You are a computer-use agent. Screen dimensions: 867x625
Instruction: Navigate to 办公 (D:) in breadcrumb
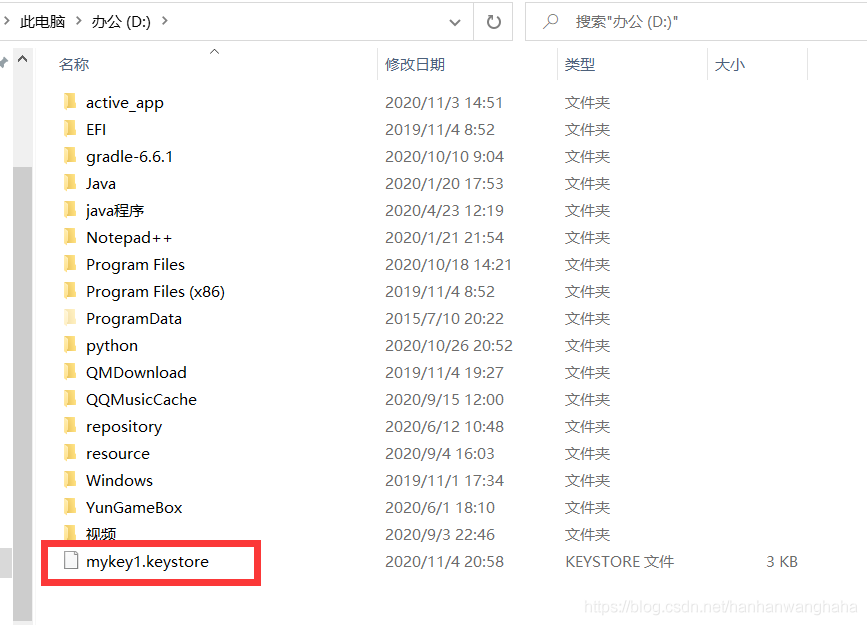click(x=121, y=22)
